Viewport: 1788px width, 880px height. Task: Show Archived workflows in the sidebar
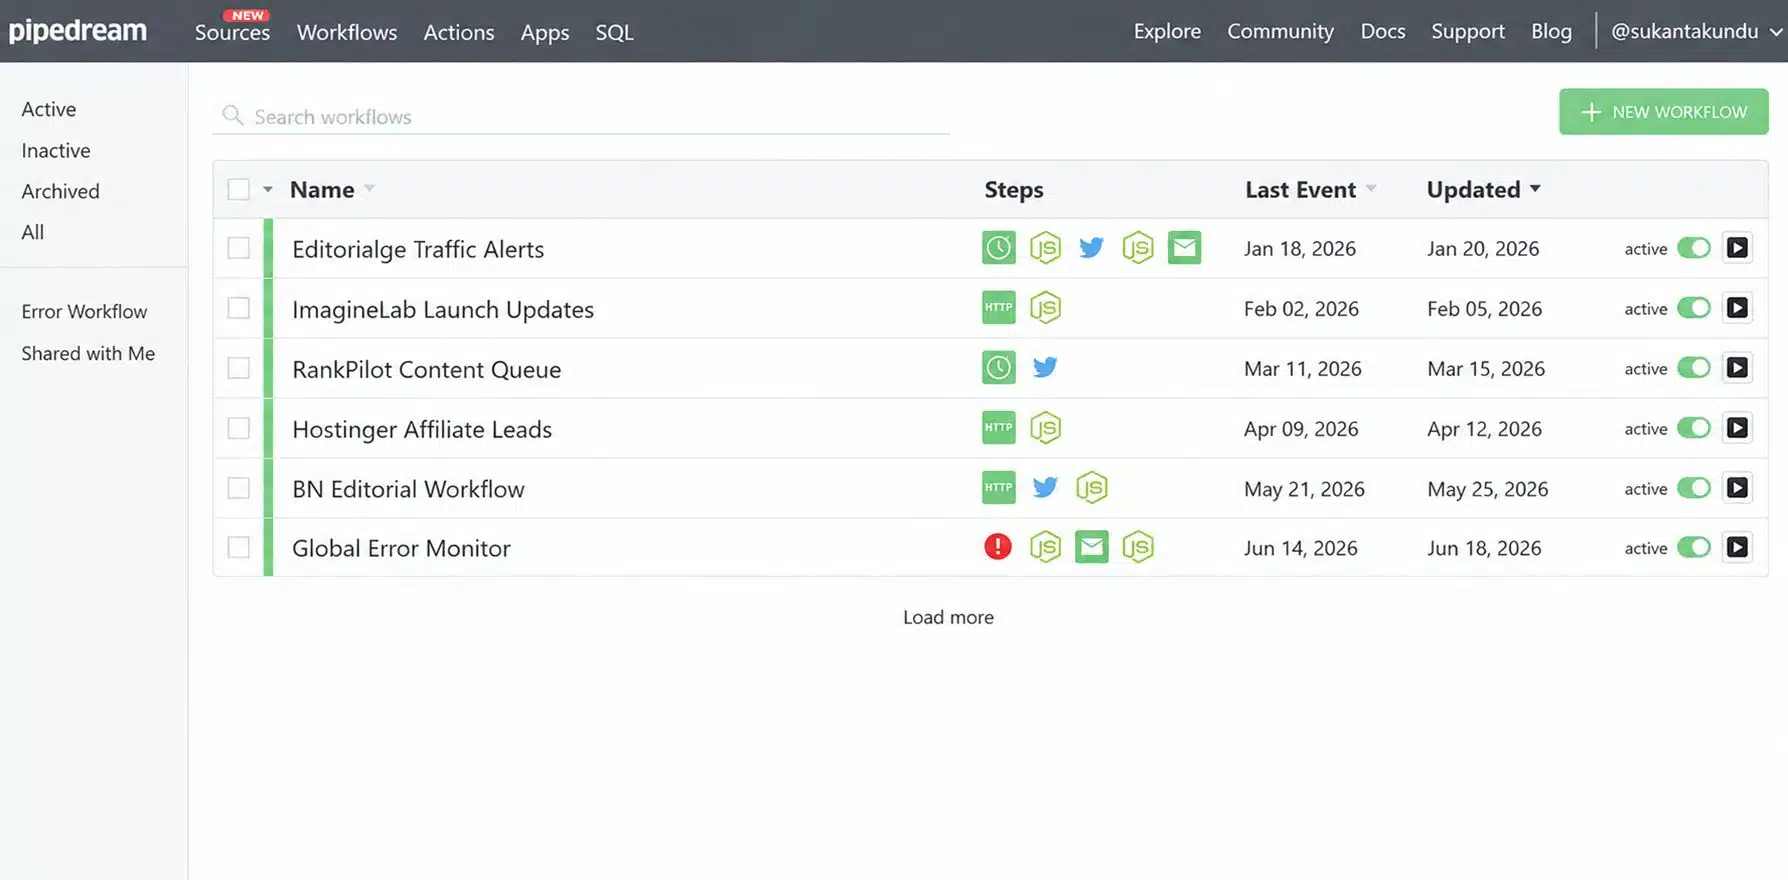point(61,191)
